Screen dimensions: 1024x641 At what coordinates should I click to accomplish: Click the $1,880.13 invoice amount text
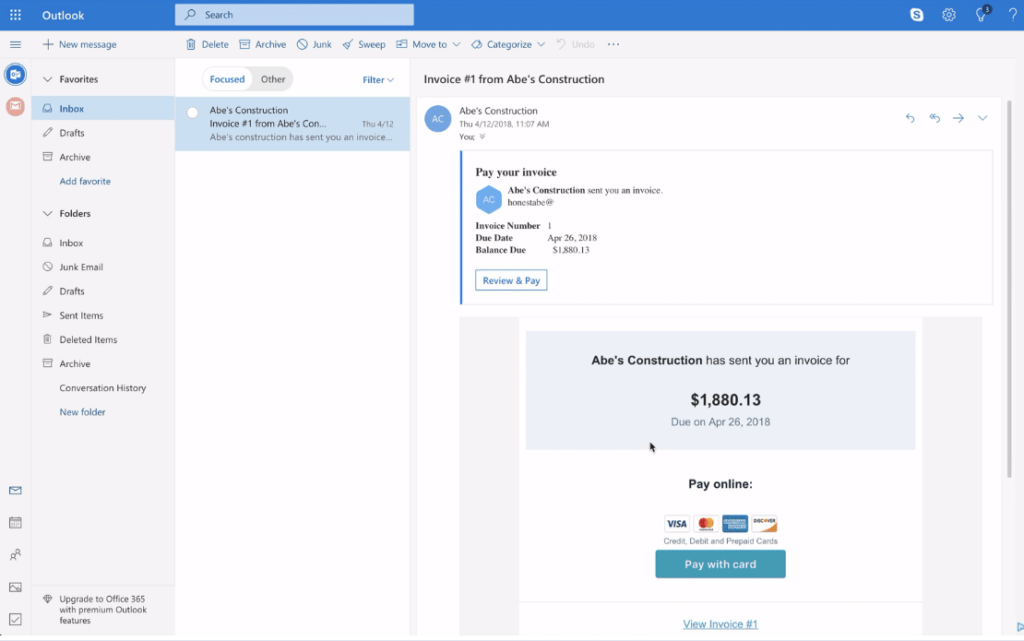click(x=726, y=399)
